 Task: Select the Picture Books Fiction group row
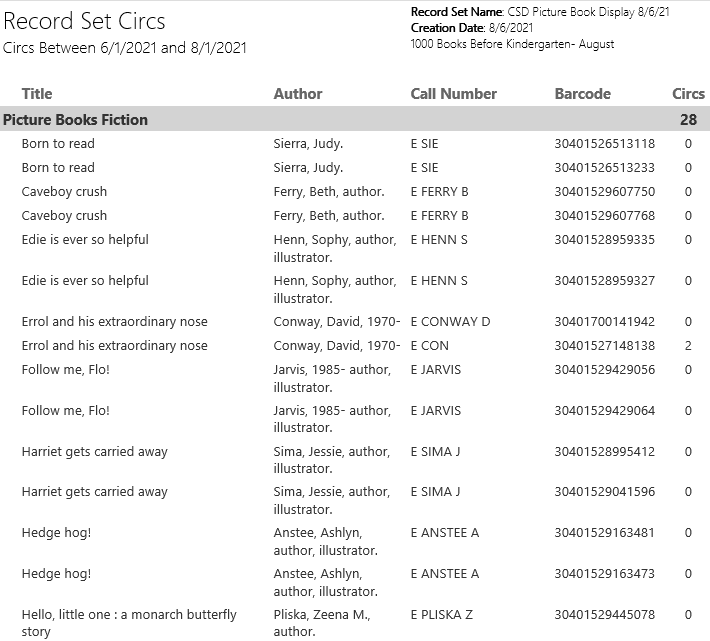[76, 120]
